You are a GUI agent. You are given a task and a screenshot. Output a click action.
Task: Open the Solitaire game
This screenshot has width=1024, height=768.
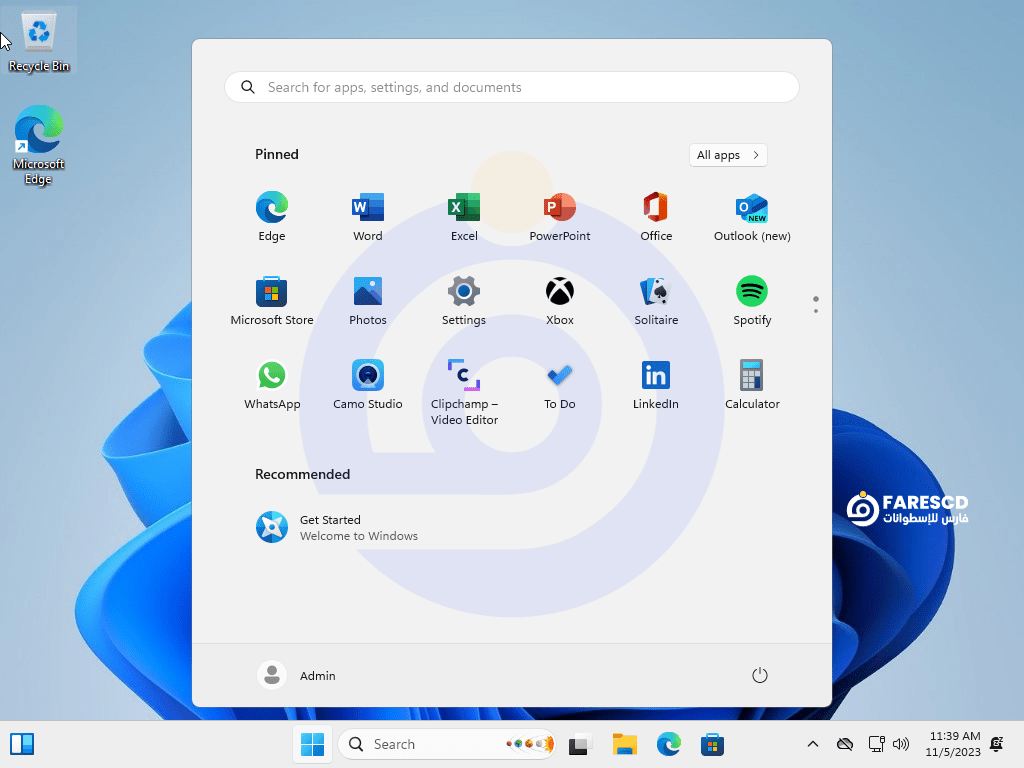pyautogui.click(x=656, y=300)
